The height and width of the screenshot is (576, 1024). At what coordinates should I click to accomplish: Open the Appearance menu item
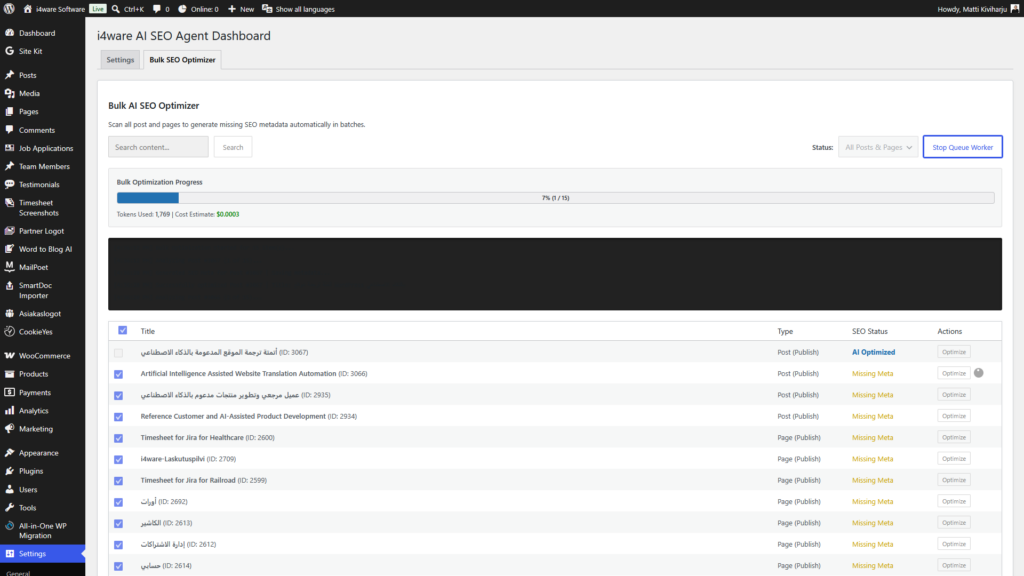39,453
